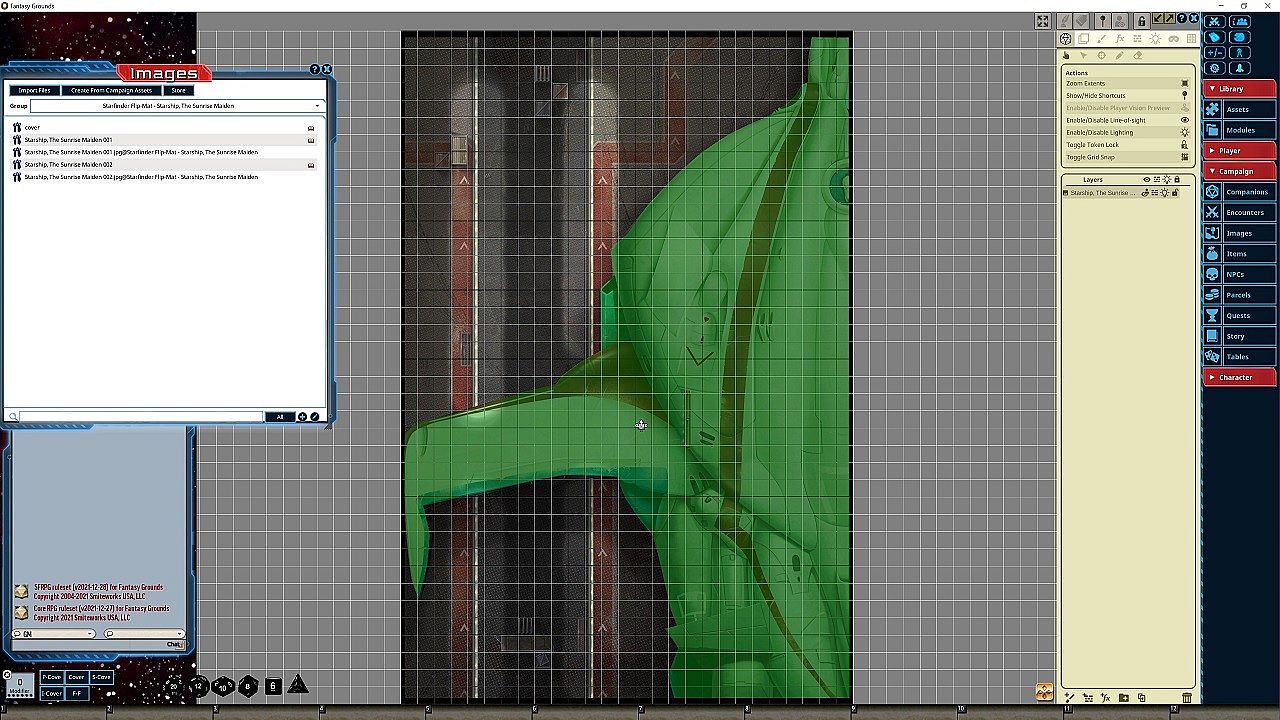1280x720 pixels.
Task: Toggle Show/Hide Shortcuts
Action: click(1128, 96)
